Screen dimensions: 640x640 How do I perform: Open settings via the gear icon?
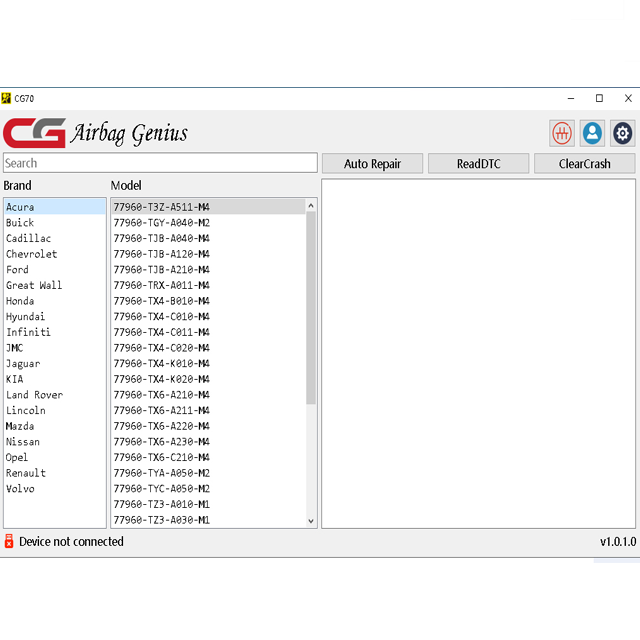[x=623, y=133]
